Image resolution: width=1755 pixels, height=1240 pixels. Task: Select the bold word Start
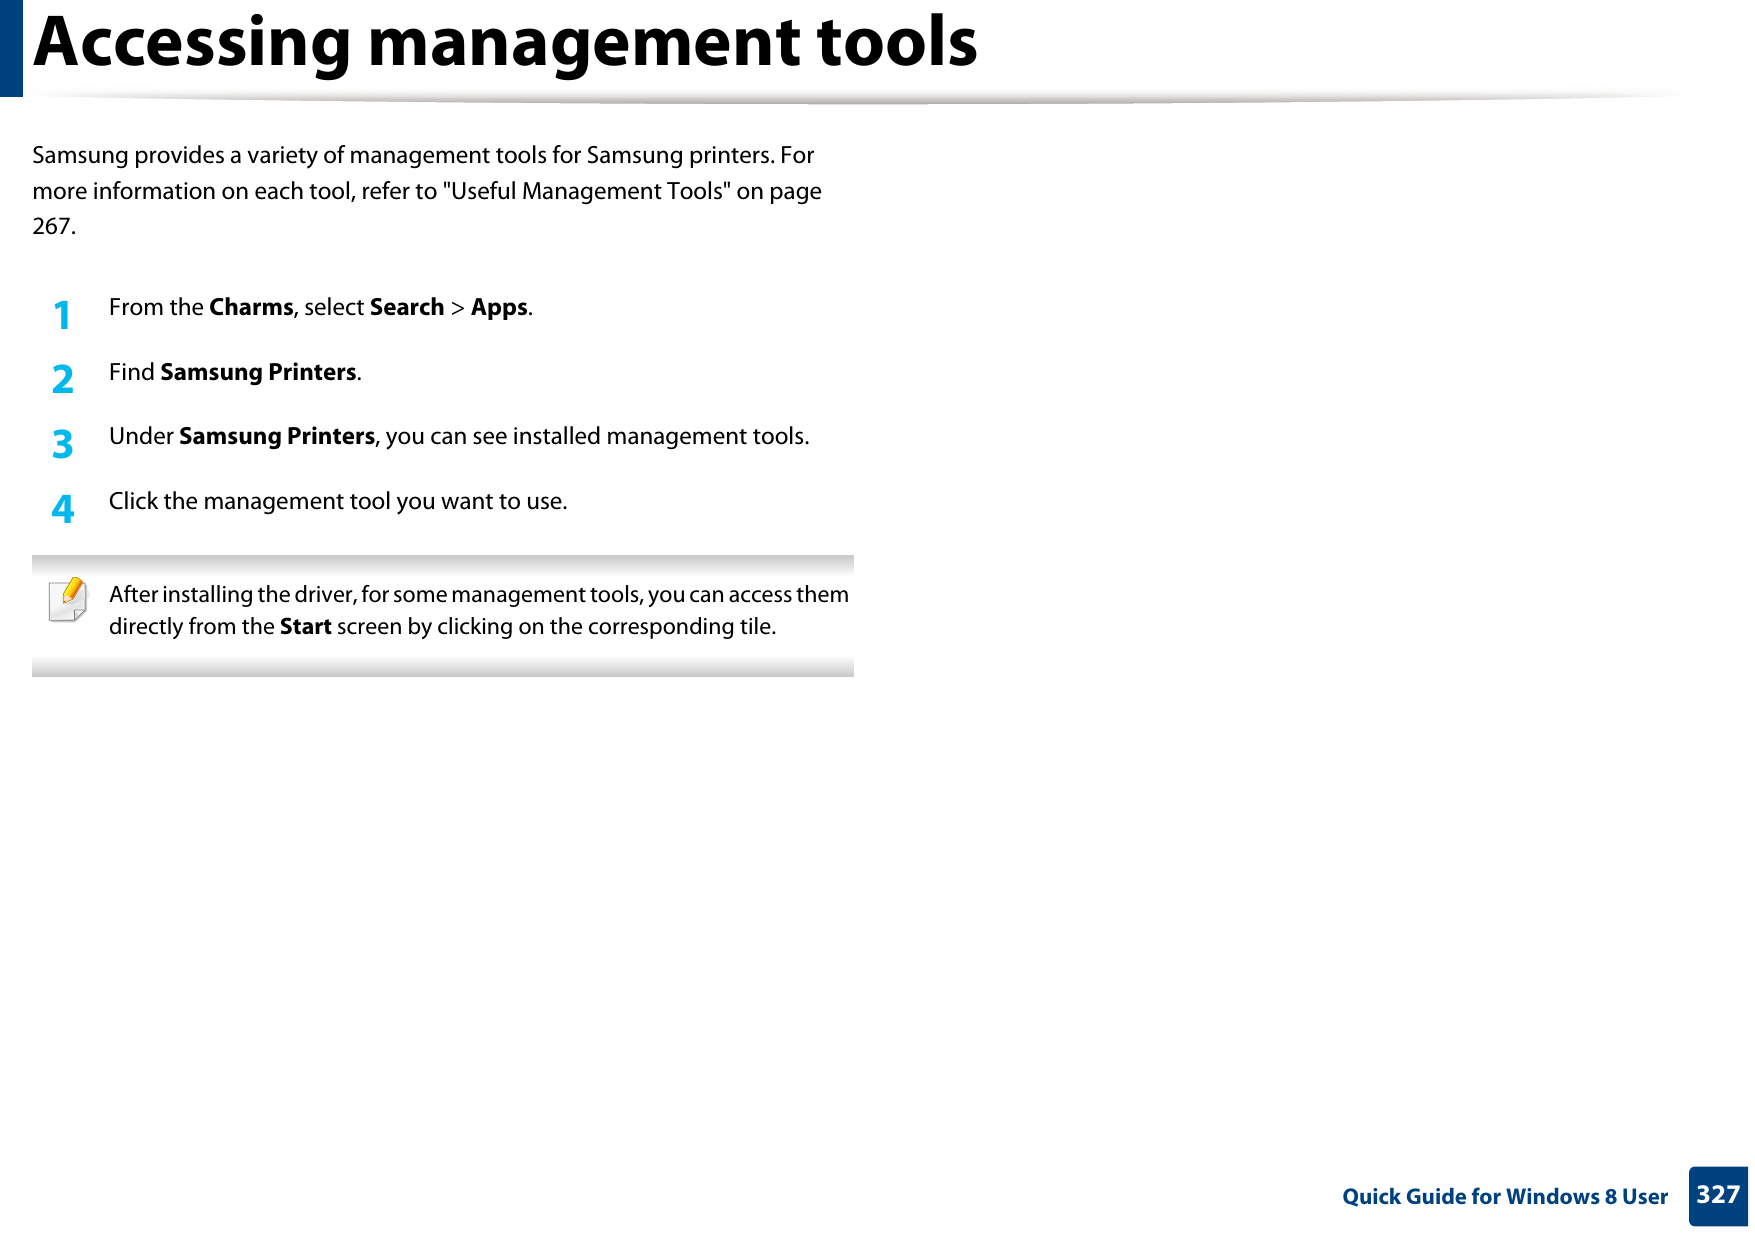pos(306,627)
